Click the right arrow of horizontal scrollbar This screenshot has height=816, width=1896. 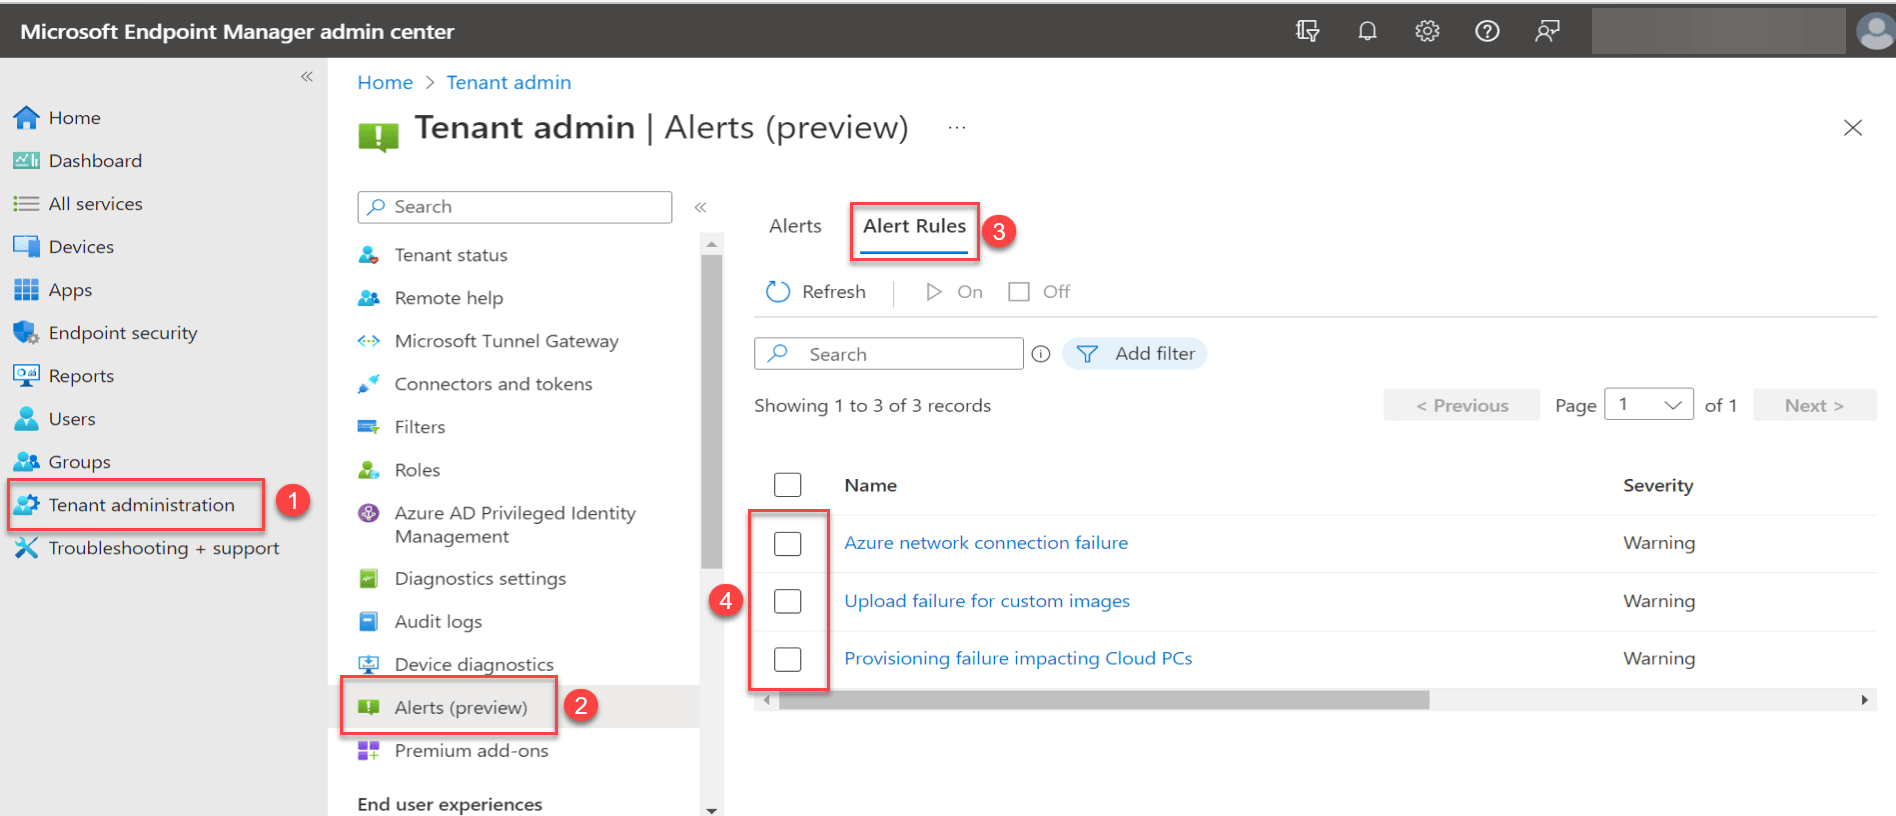point(1864,700)
